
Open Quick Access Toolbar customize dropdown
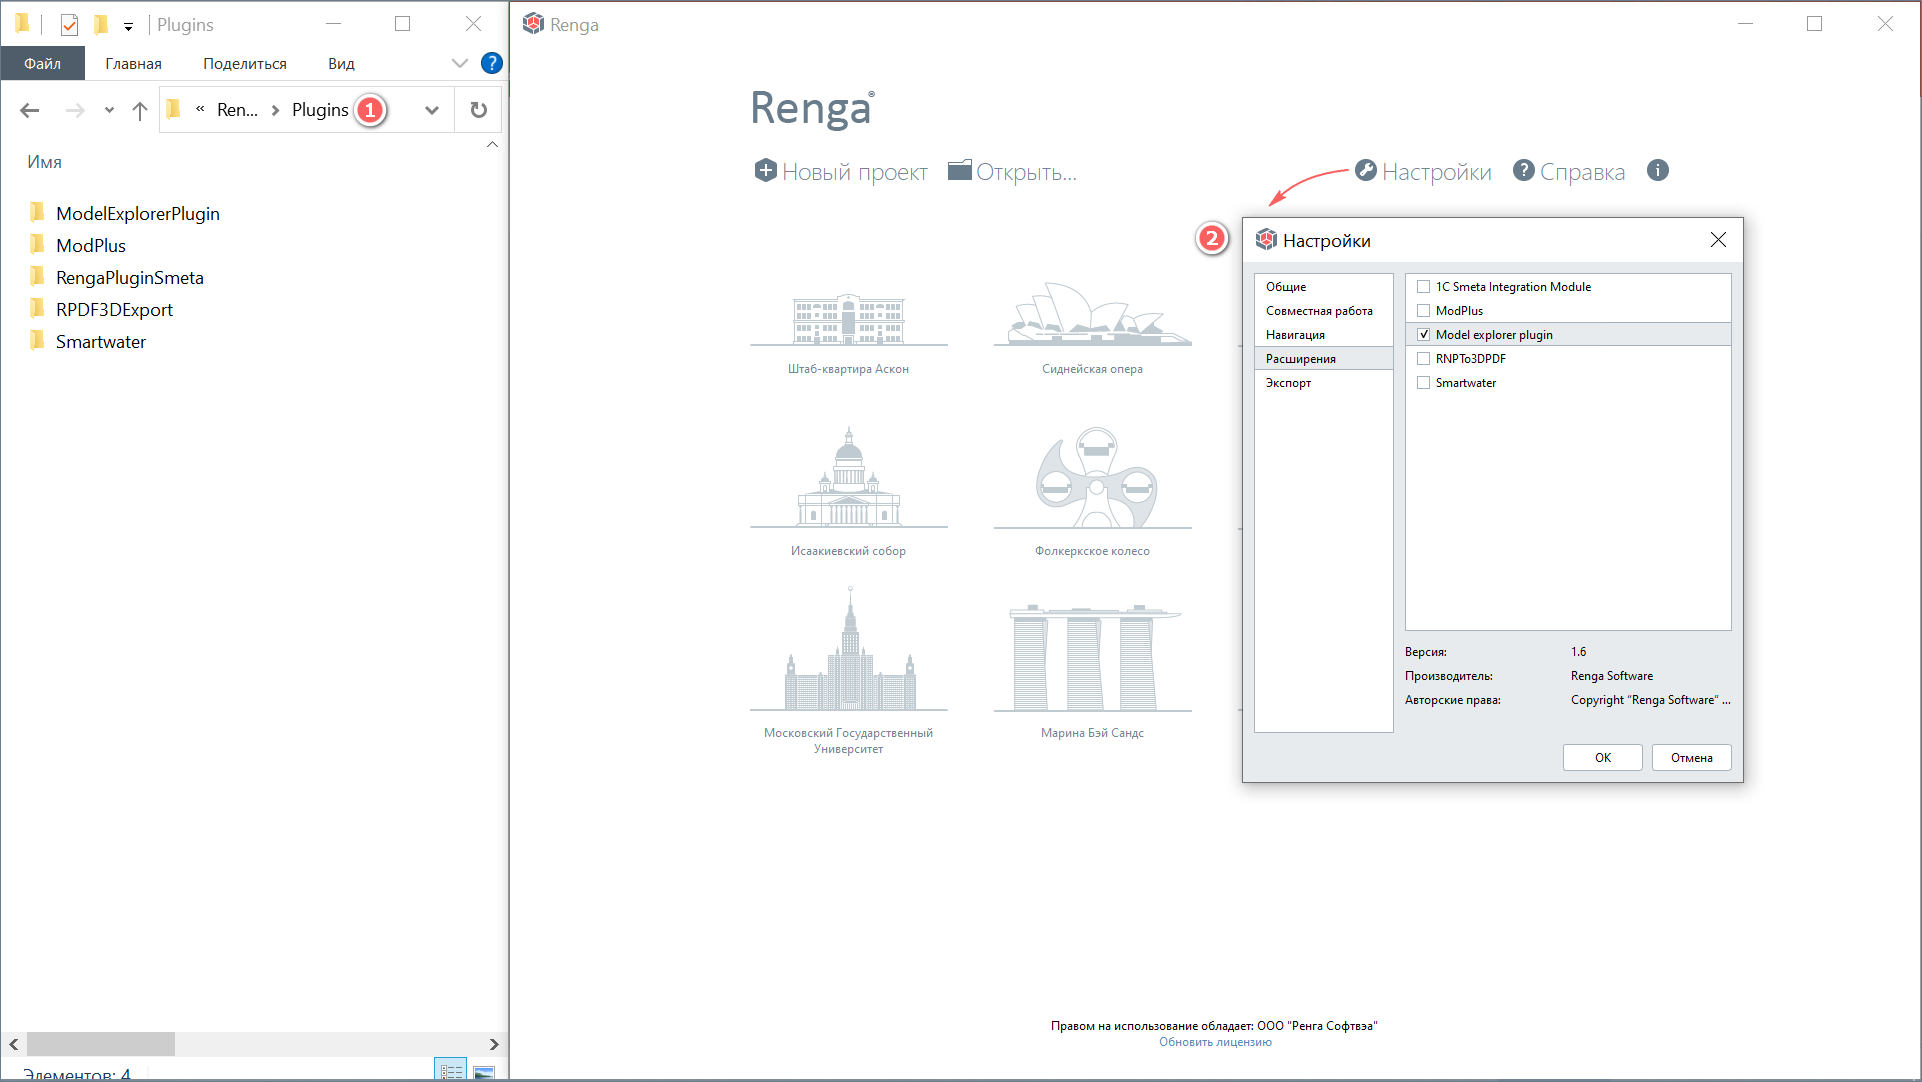pos(128,26)
